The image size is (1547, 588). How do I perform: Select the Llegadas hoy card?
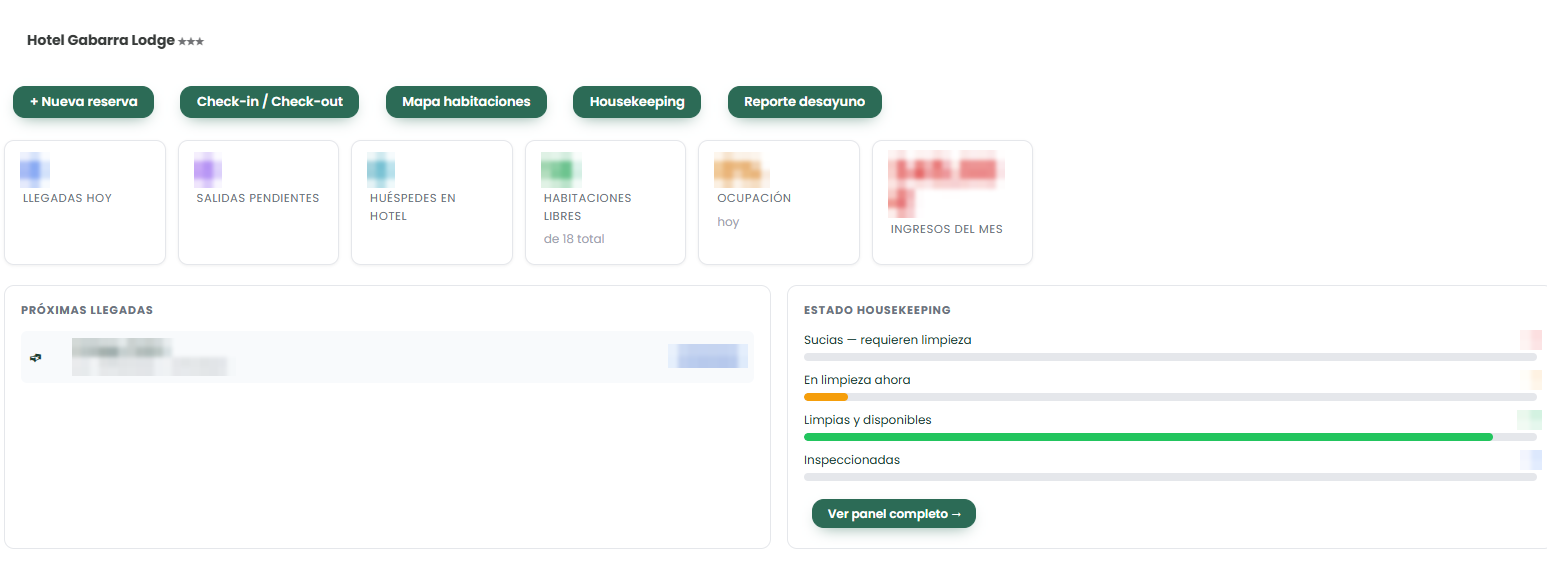pyautogui.click(x=85, y=203)
